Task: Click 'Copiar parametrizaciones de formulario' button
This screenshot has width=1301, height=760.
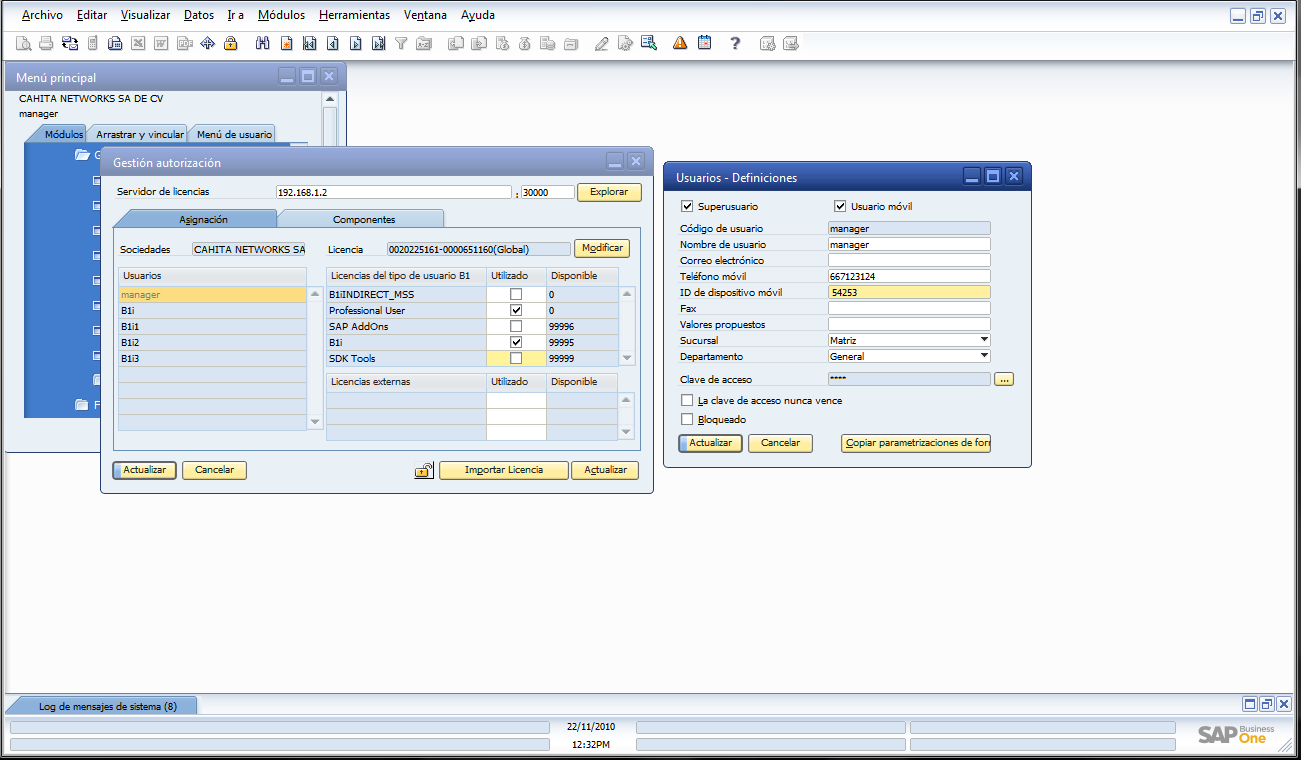Action: 916,443
